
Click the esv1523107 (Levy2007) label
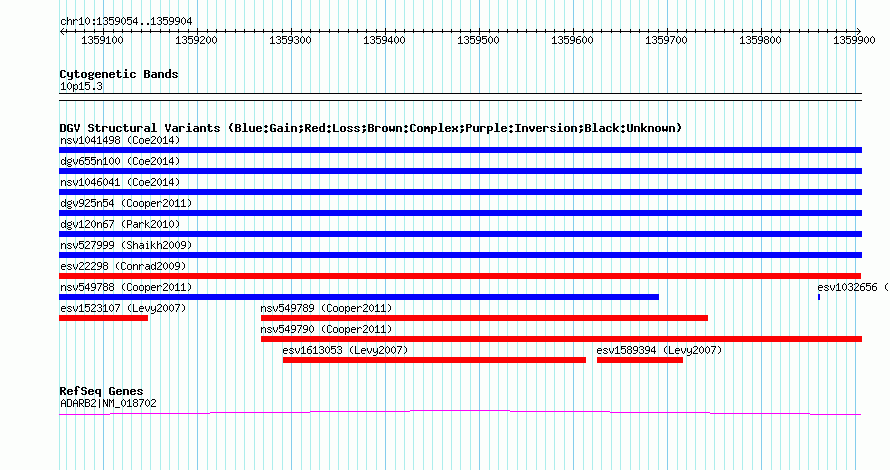123,308
